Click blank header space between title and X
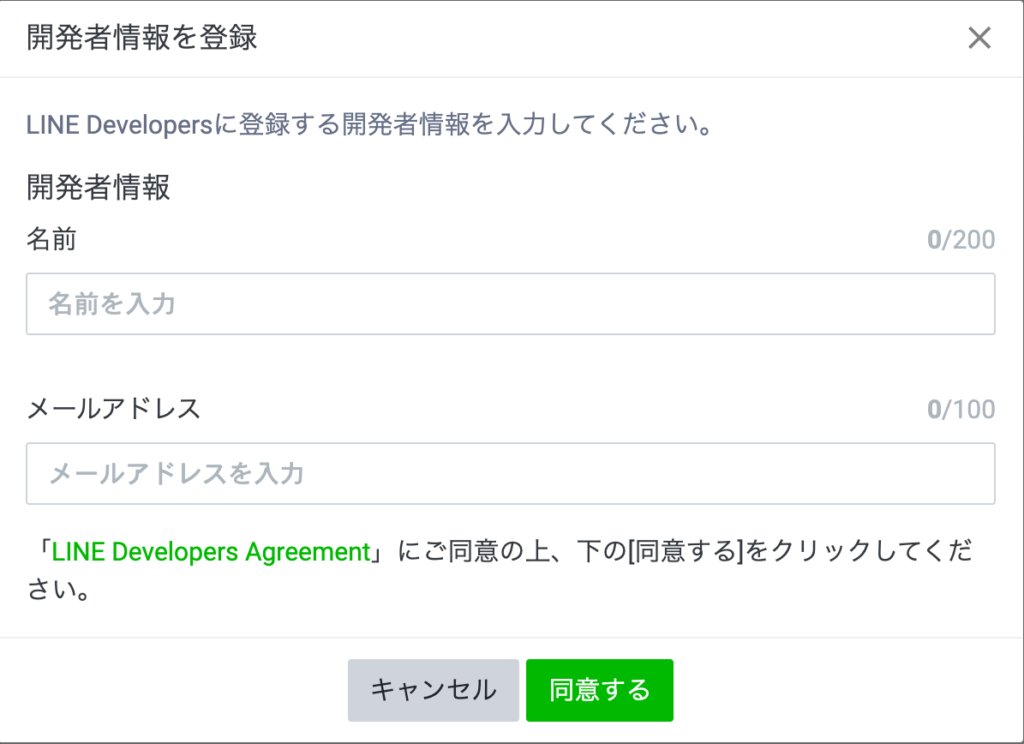The width and height of the screenshot is (1024, 744). tap(600, 38)
